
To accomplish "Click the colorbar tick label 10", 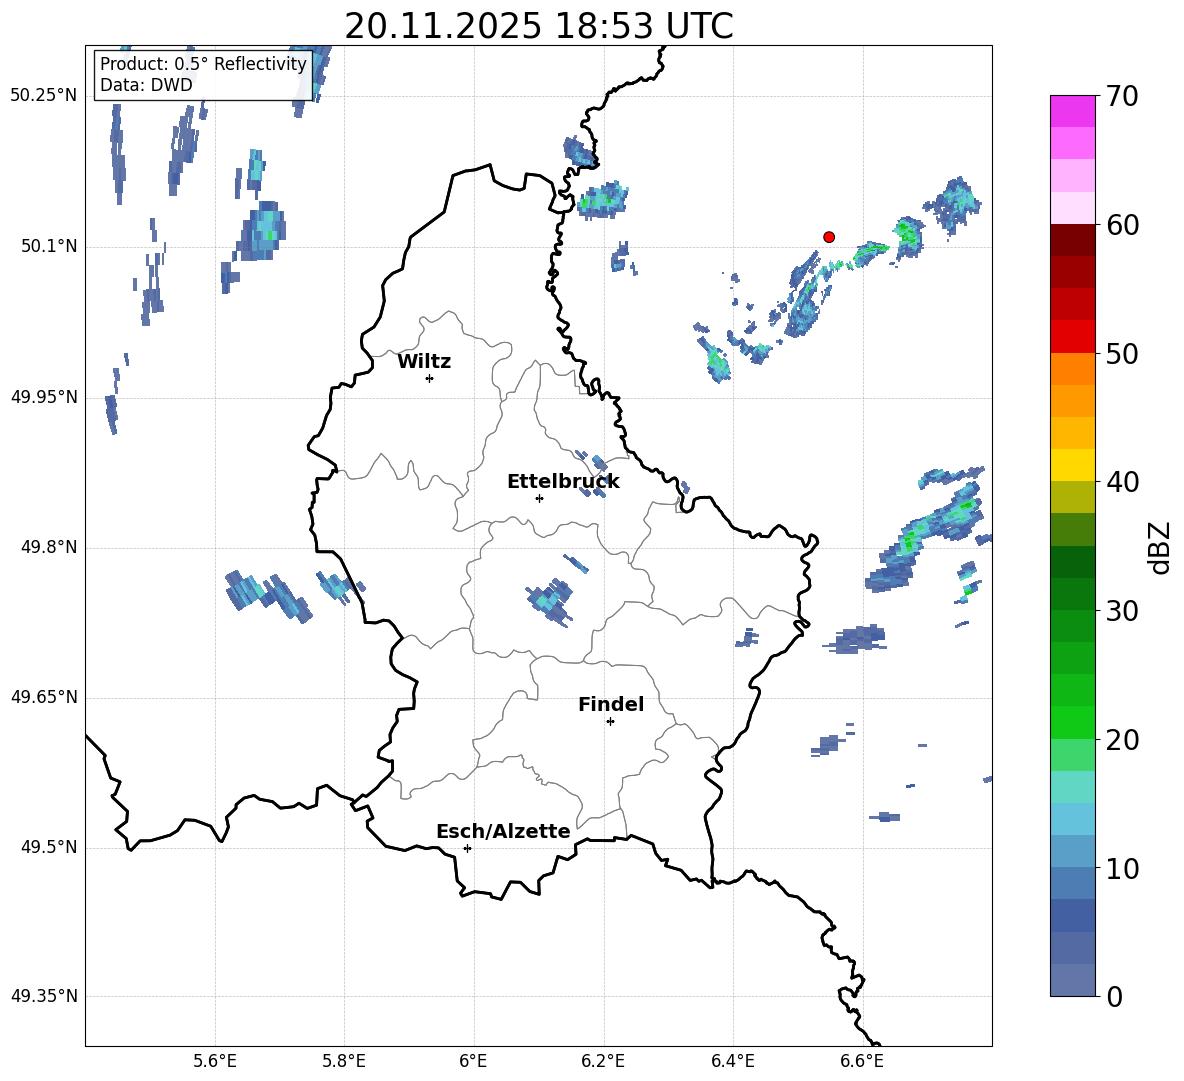I will tap(1122, 869).
